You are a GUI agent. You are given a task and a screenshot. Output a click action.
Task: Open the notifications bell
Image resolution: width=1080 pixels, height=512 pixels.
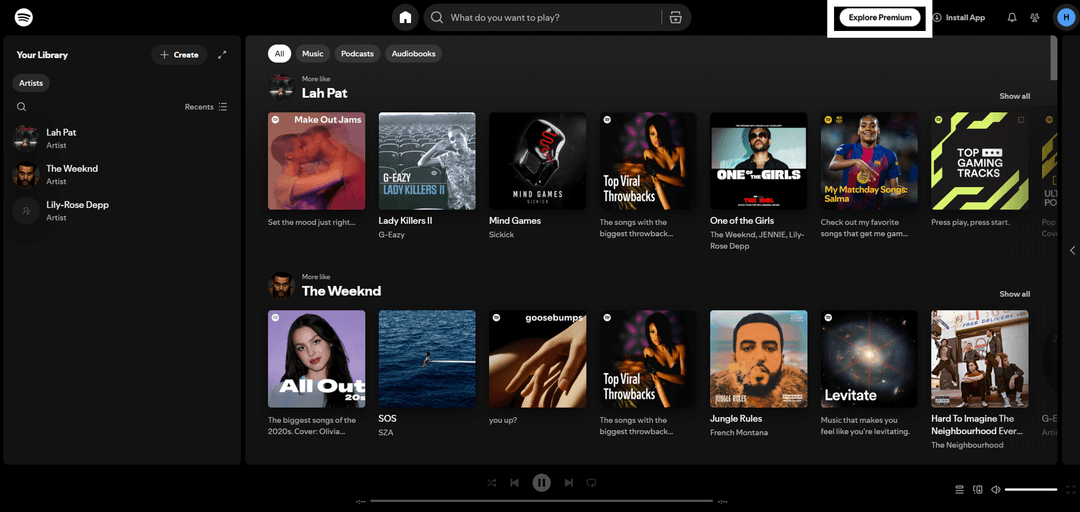[1012, 18]
